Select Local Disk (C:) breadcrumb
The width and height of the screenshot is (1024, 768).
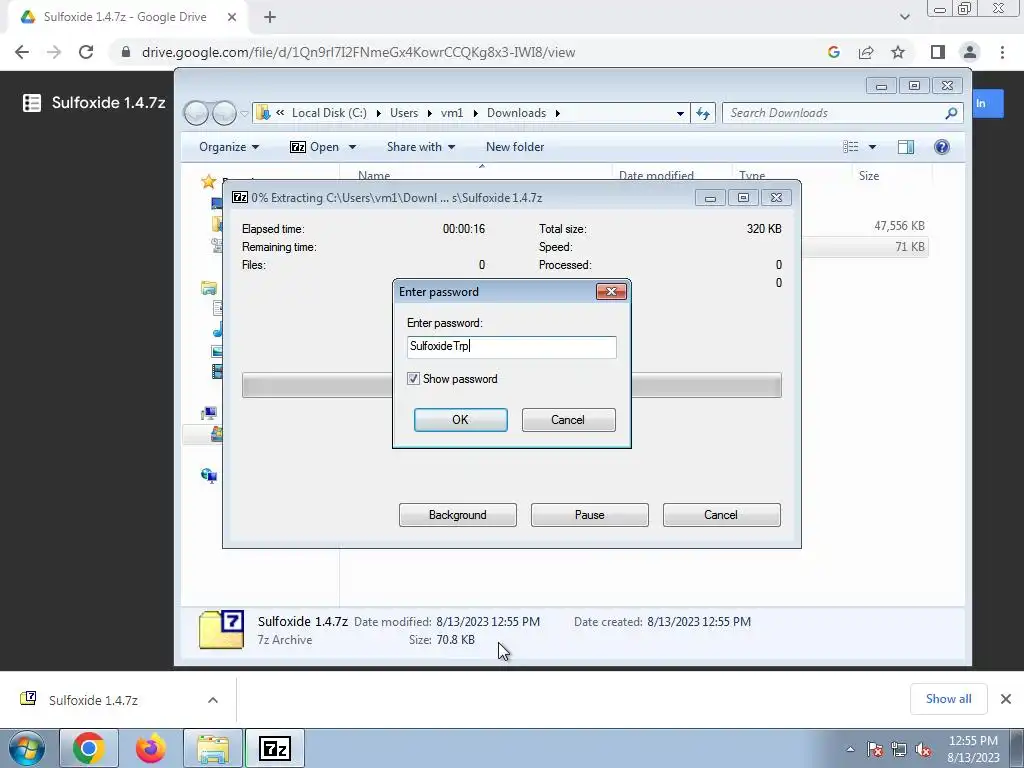[329, 113]
